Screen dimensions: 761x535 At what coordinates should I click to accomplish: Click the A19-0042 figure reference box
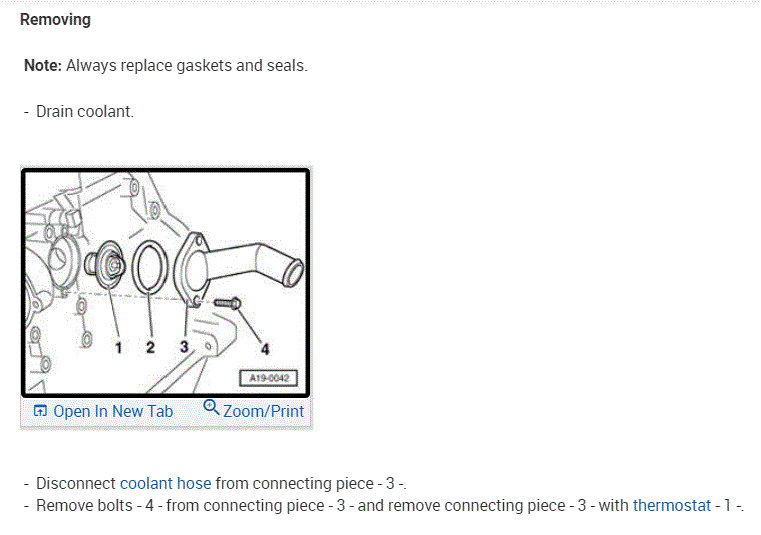(269, 378)
